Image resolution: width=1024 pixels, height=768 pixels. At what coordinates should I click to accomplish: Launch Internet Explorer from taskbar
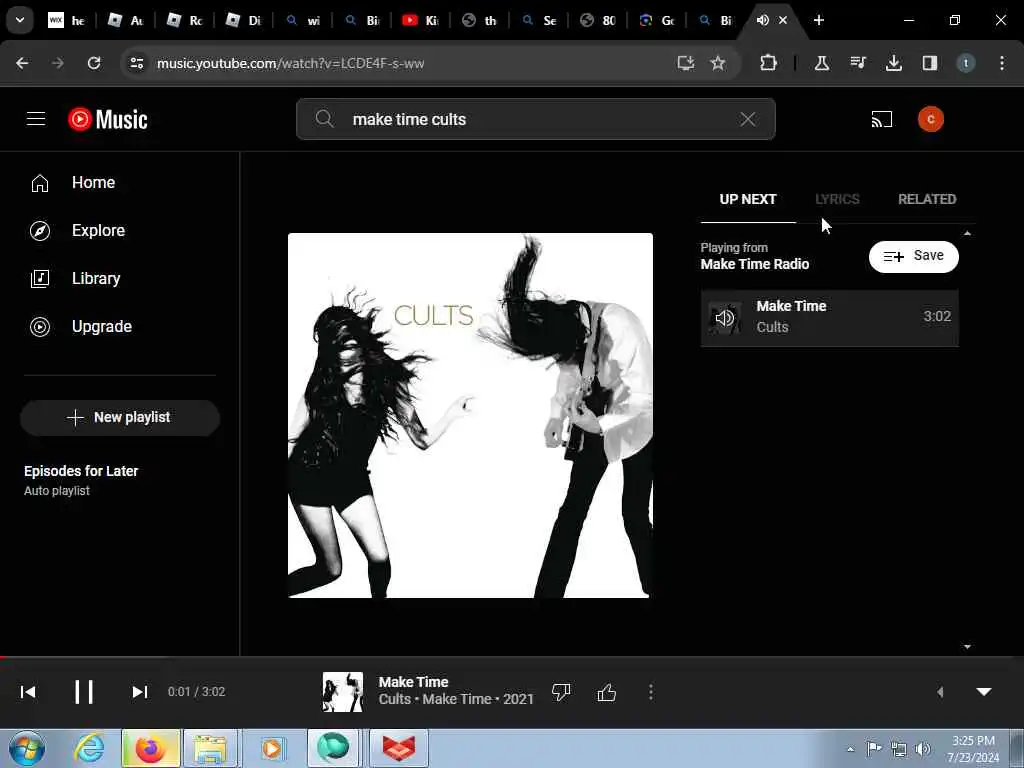click(88, 748)
